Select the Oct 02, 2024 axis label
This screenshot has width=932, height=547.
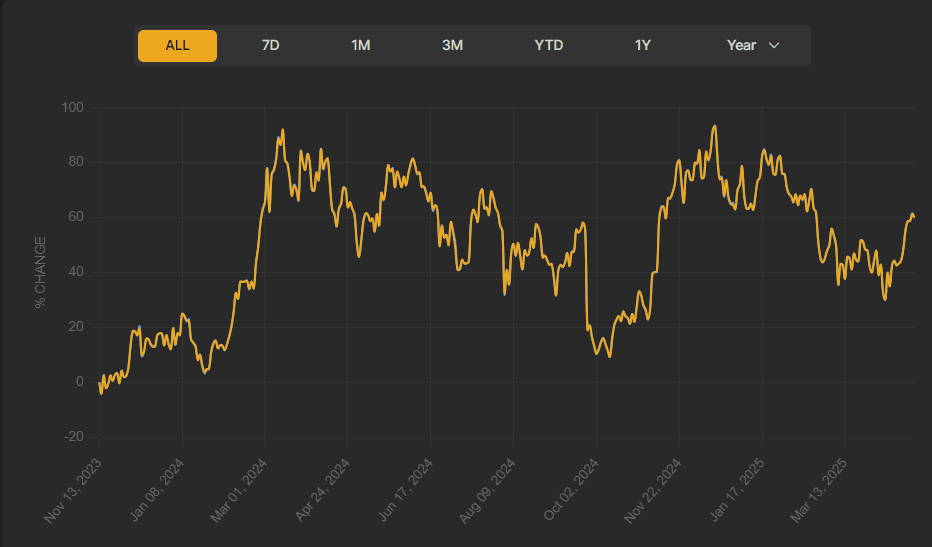point(572,490)
